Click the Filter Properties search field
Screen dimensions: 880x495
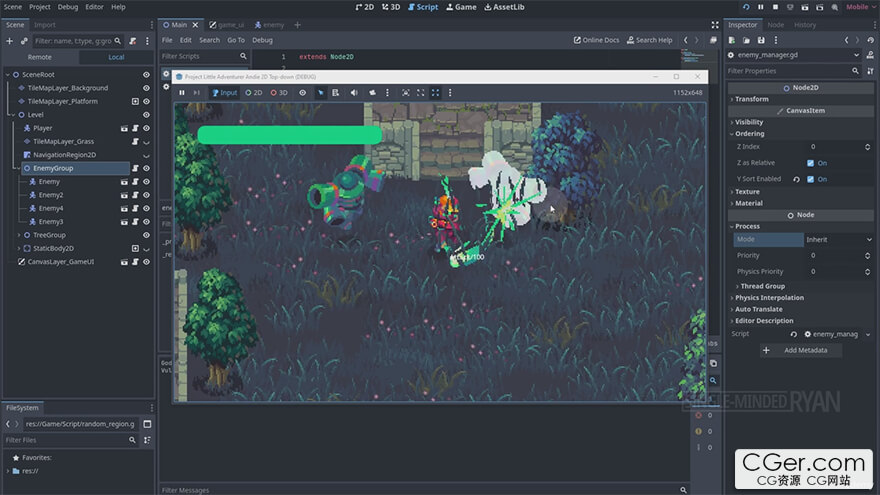(785, 71)
